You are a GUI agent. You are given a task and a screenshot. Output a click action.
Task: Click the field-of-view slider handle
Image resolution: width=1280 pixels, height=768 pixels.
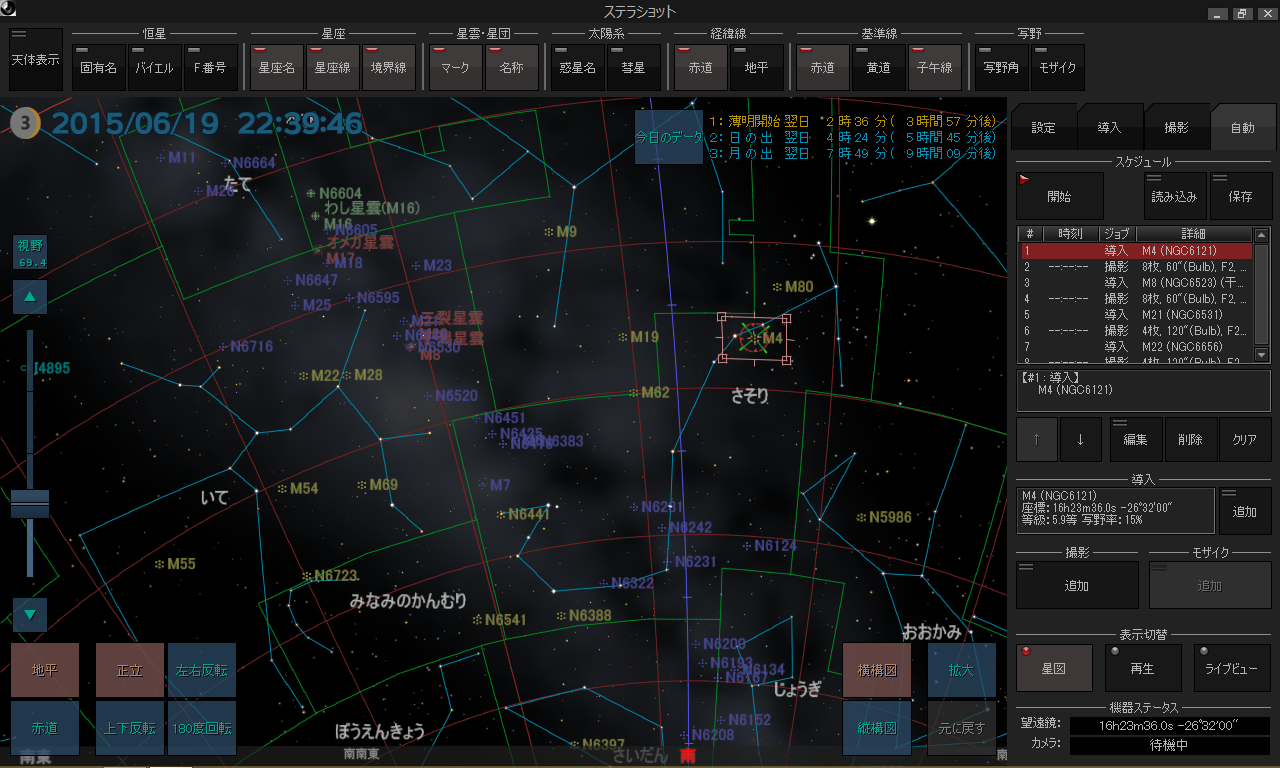pos(29,503)
